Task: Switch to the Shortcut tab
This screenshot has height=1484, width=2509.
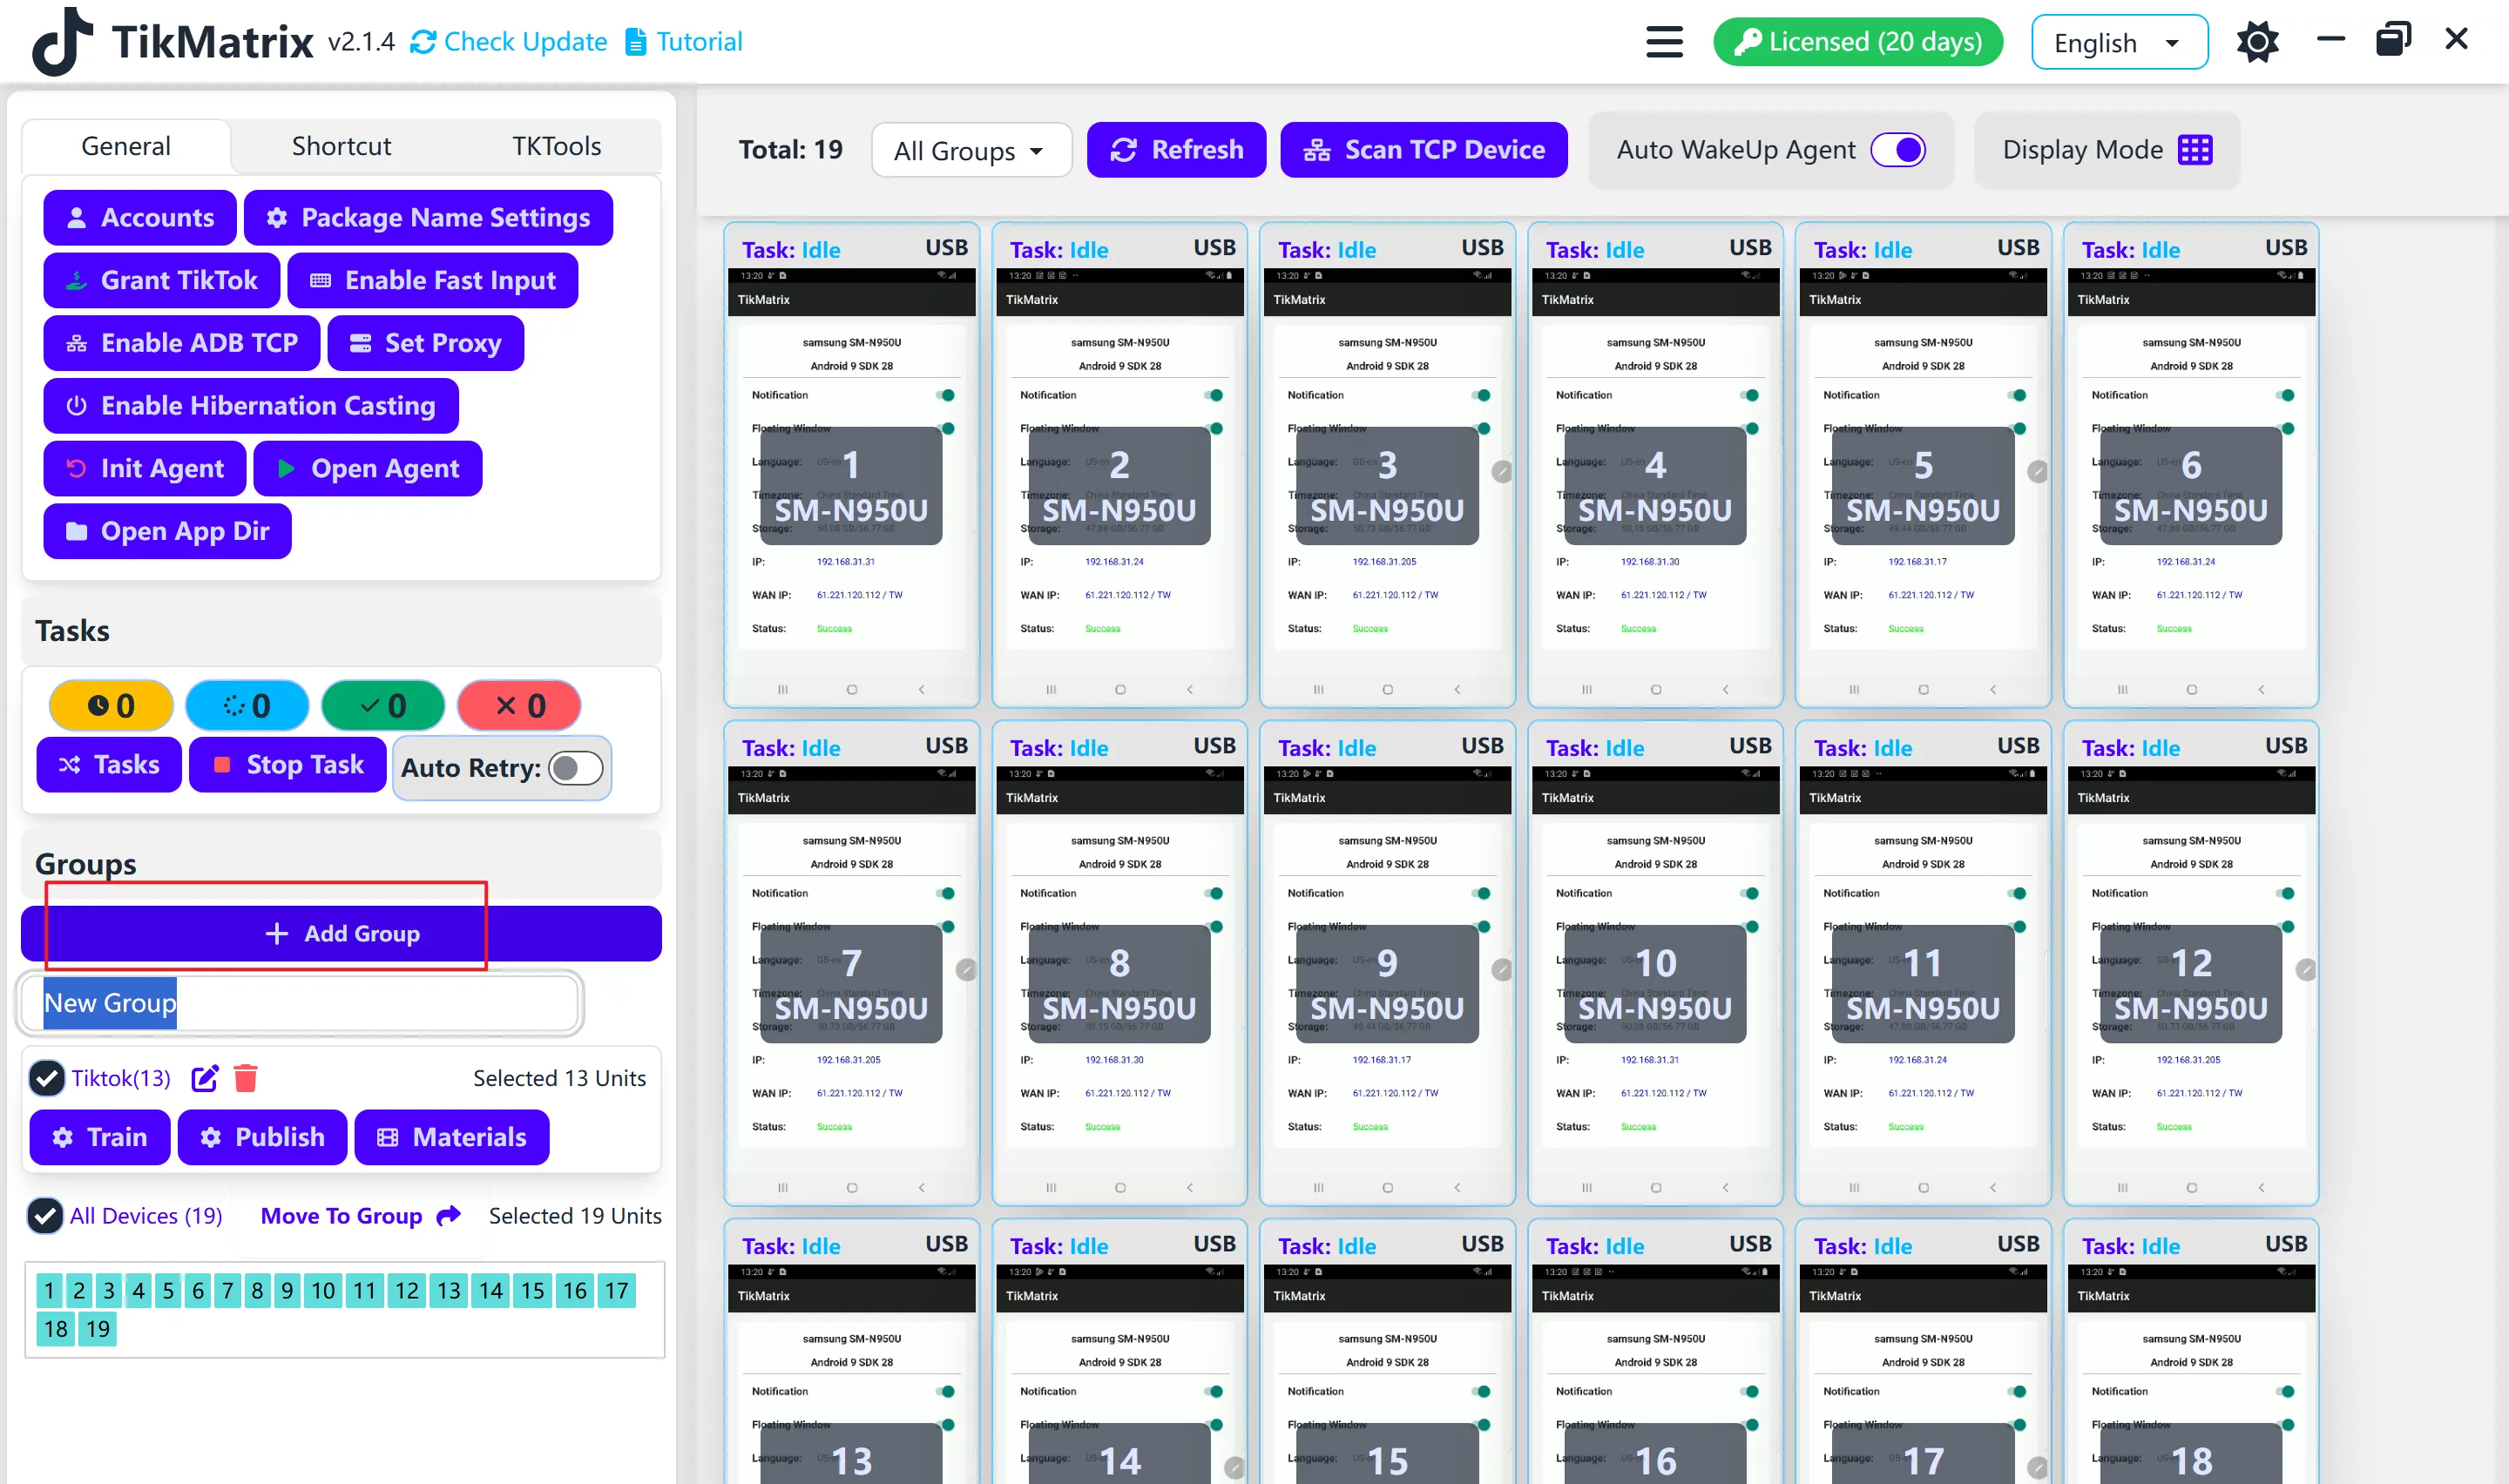Action: point(341,146)
